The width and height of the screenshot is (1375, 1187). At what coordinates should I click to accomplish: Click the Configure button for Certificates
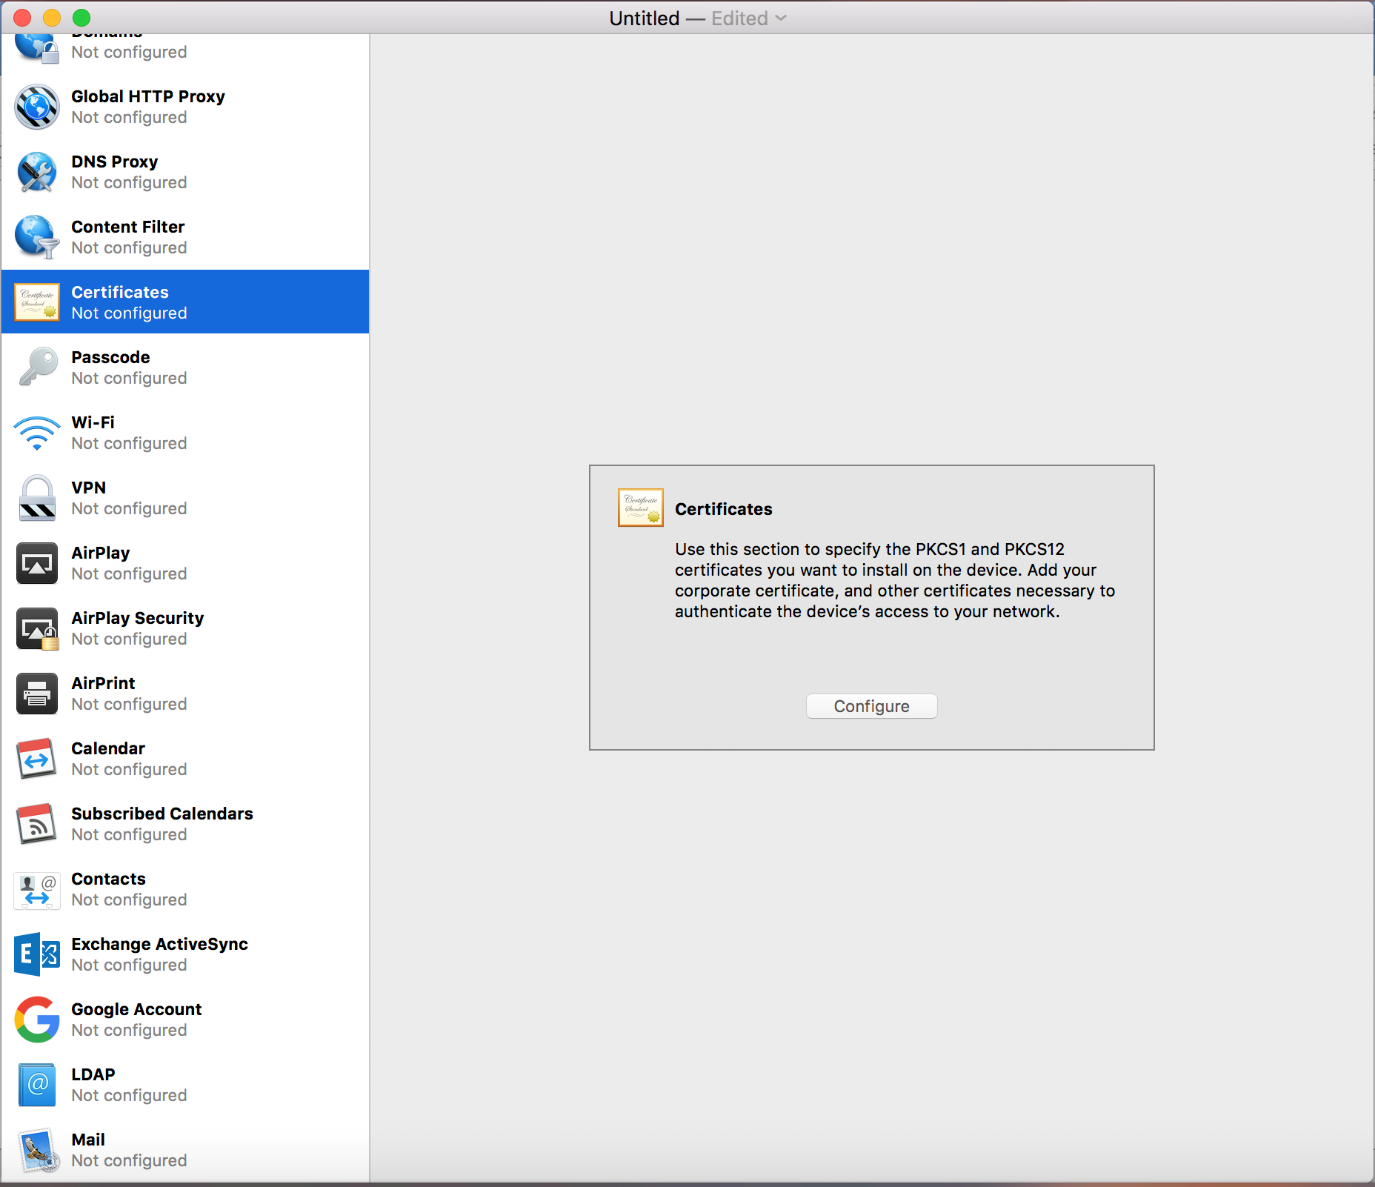click(x=871, y=706)
